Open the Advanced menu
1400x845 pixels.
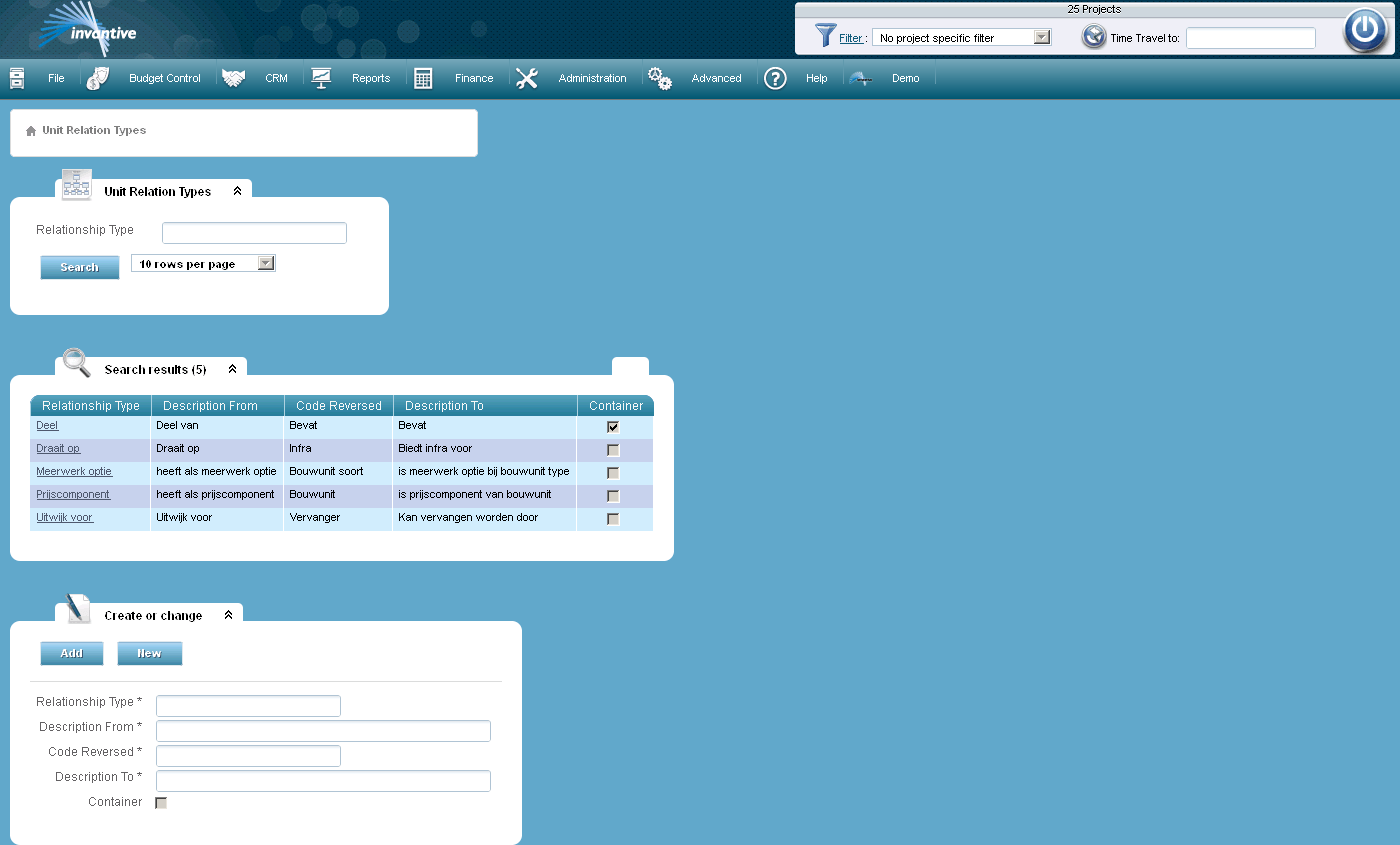[x=716, y=78]
